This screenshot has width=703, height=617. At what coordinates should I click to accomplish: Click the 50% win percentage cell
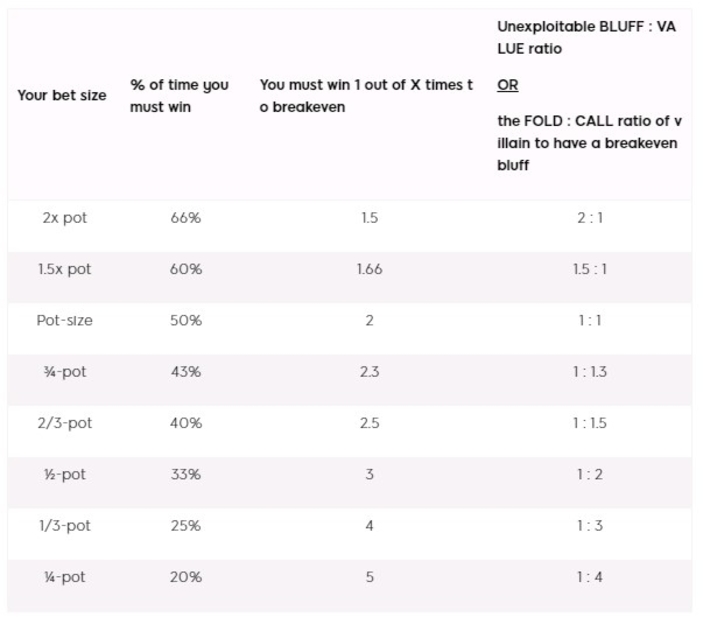click(x=186, y=320)
